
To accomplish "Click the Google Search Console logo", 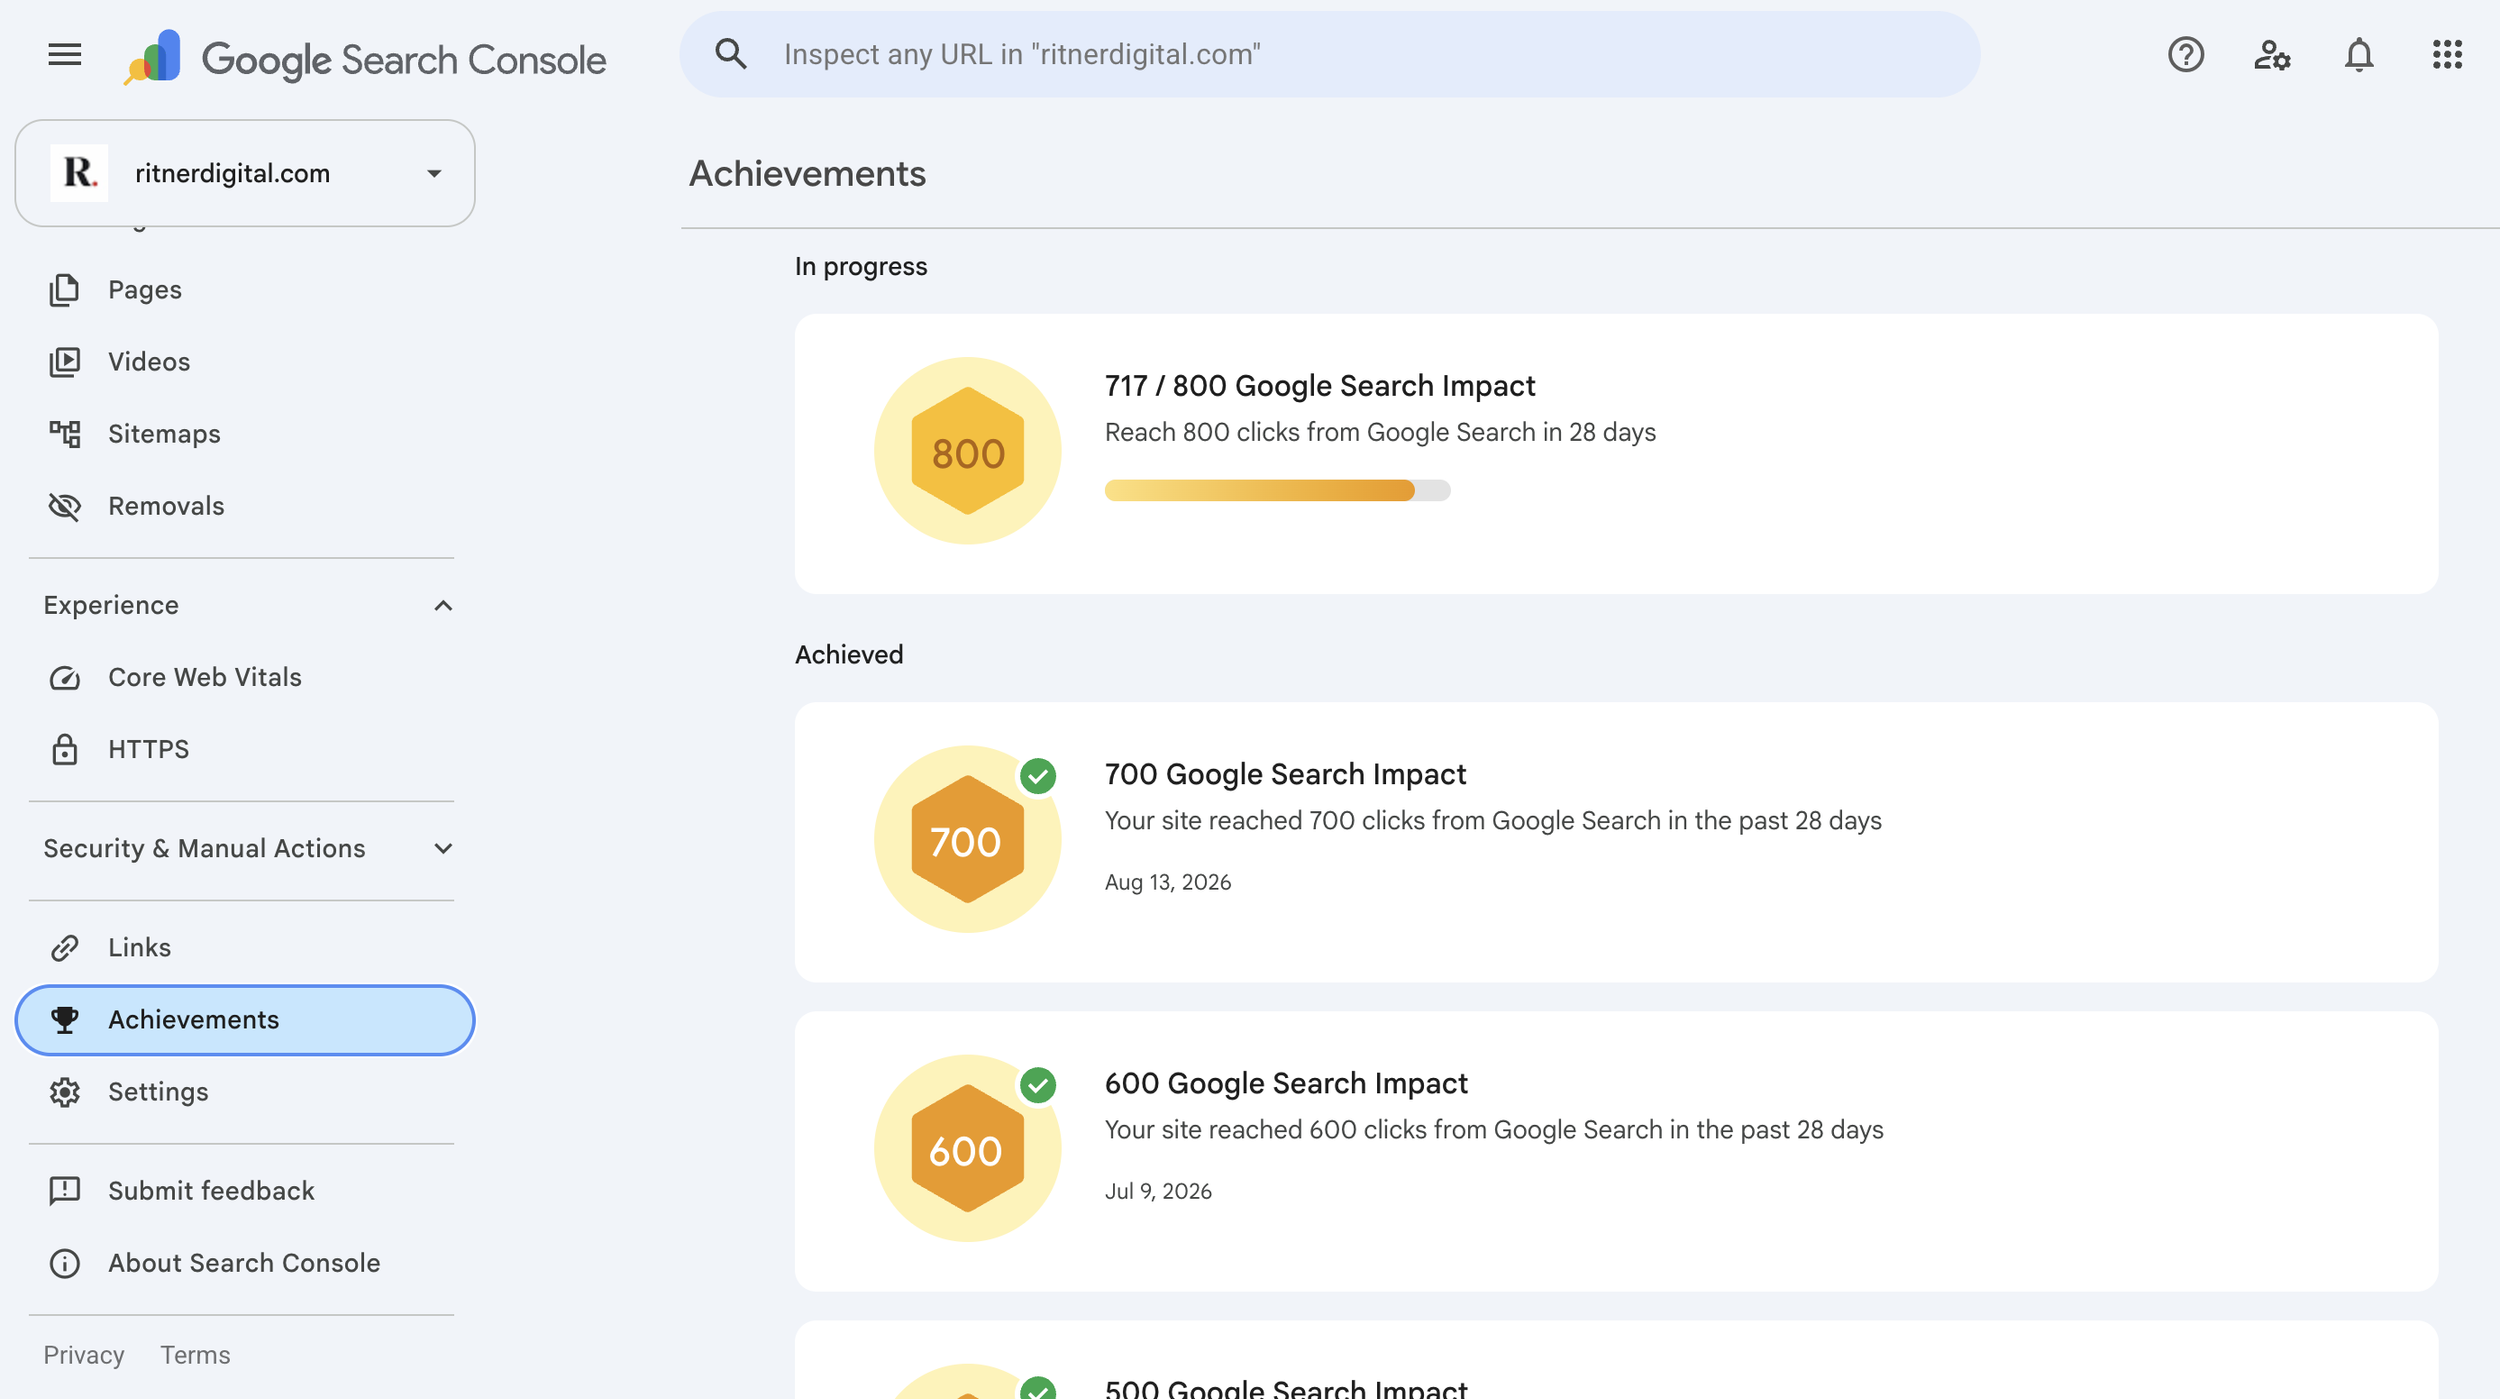I will point(364,58).
